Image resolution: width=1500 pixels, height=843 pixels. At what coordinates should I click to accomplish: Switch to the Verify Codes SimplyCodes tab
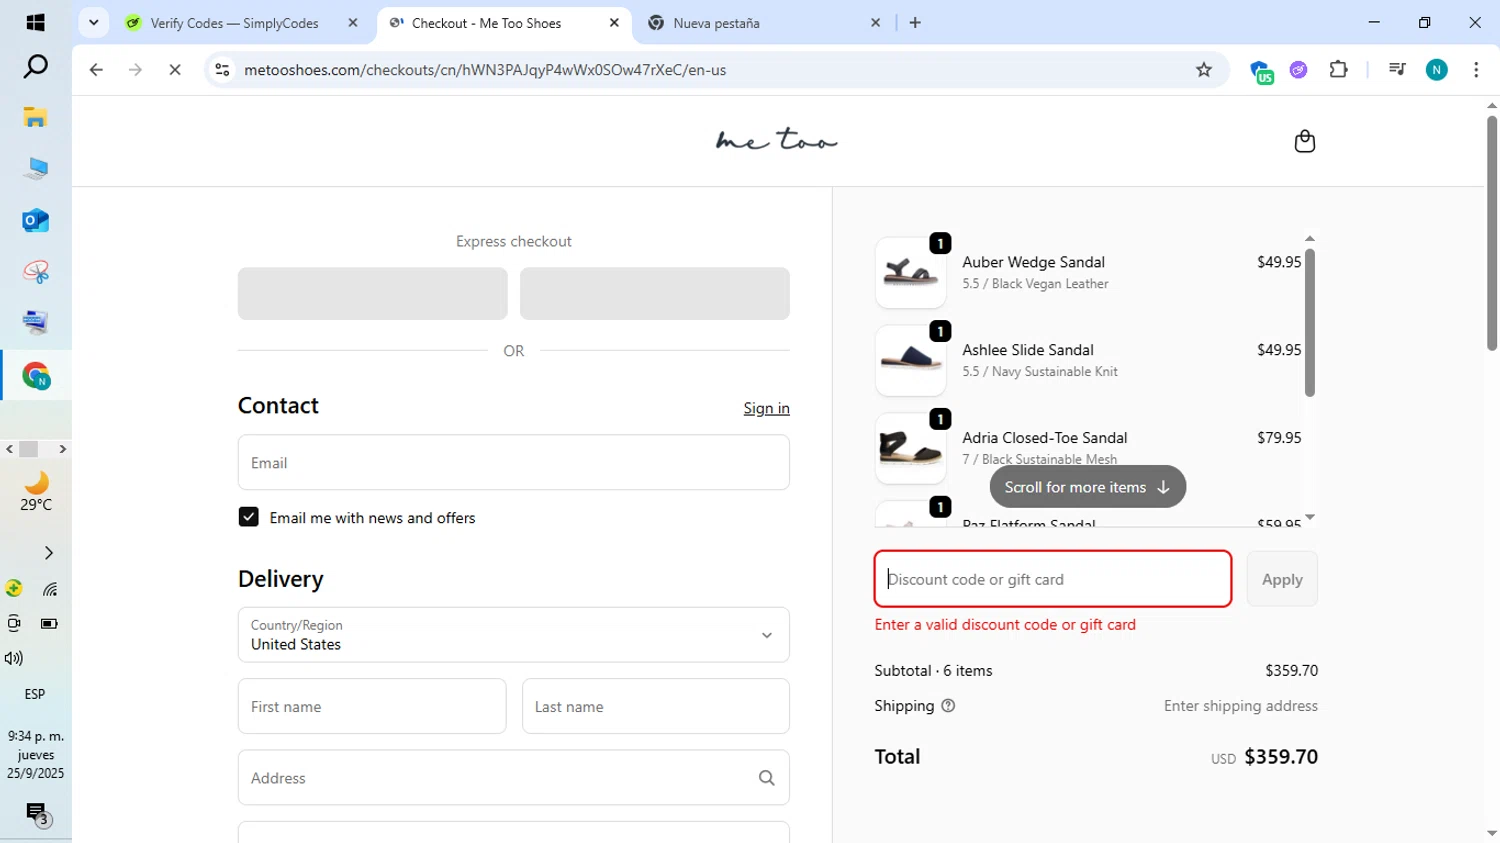point(235,23)
